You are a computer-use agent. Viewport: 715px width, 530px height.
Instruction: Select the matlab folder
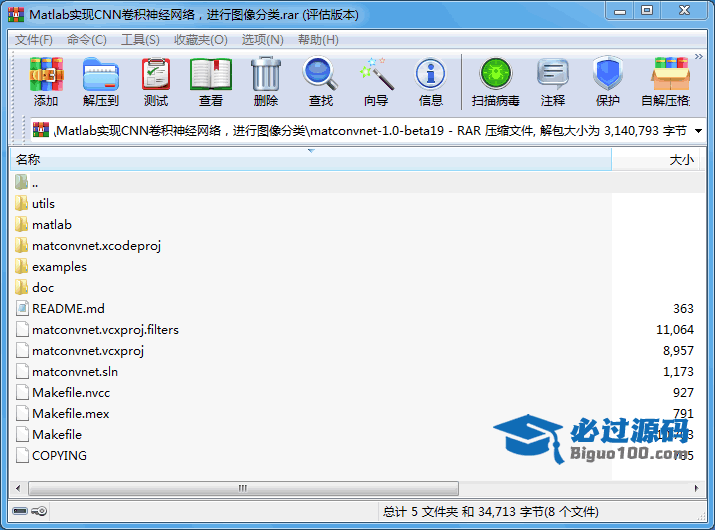tap(52, 224)
